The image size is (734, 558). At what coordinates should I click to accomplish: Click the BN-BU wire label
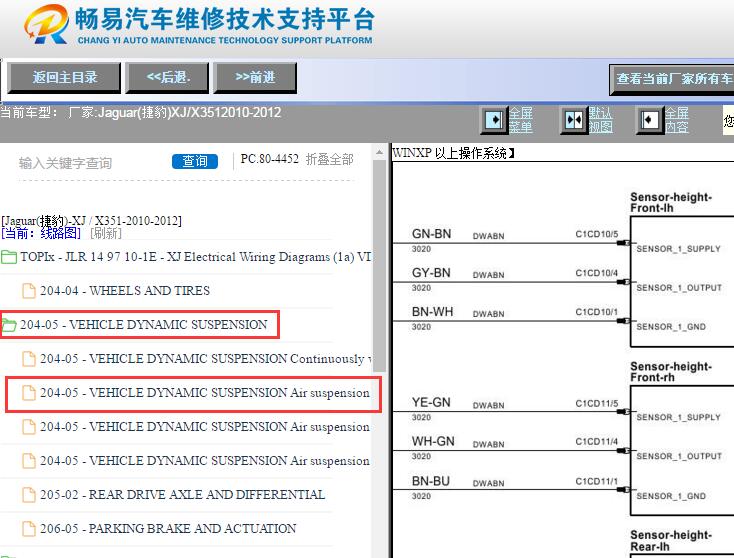[431, 481]
